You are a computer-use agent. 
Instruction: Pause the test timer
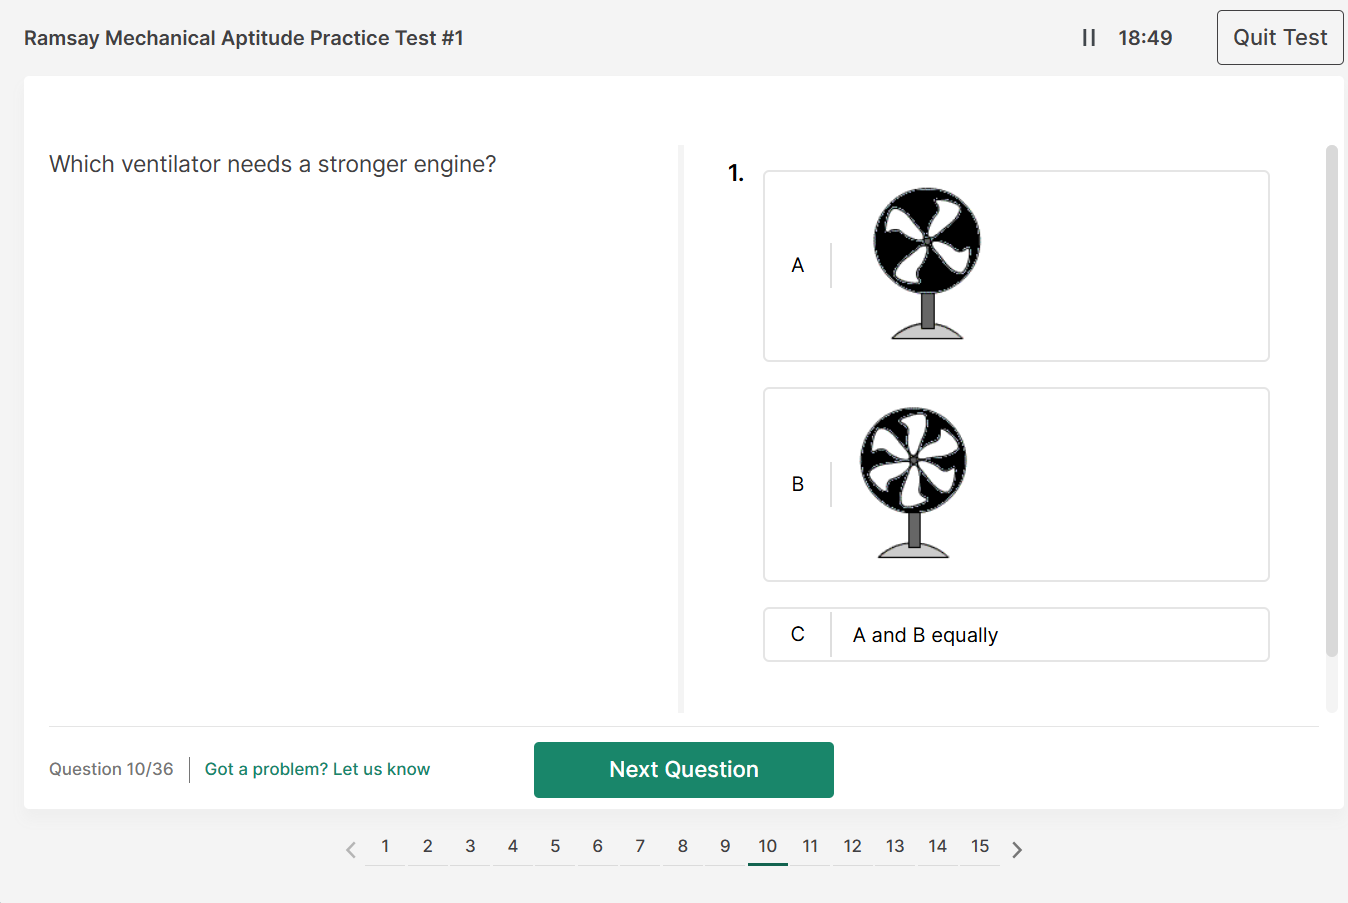(x=1088, y=38)
